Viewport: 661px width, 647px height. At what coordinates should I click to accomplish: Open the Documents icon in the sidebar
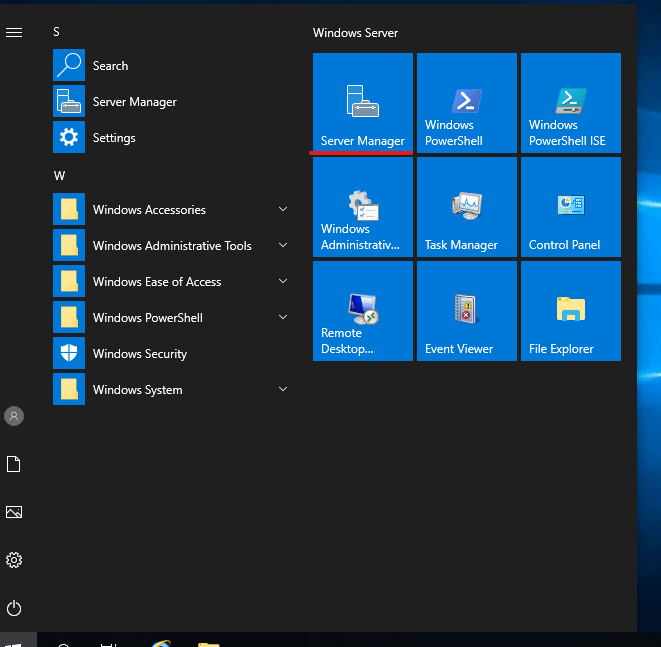pyautogui.click(x=14, y=464)
